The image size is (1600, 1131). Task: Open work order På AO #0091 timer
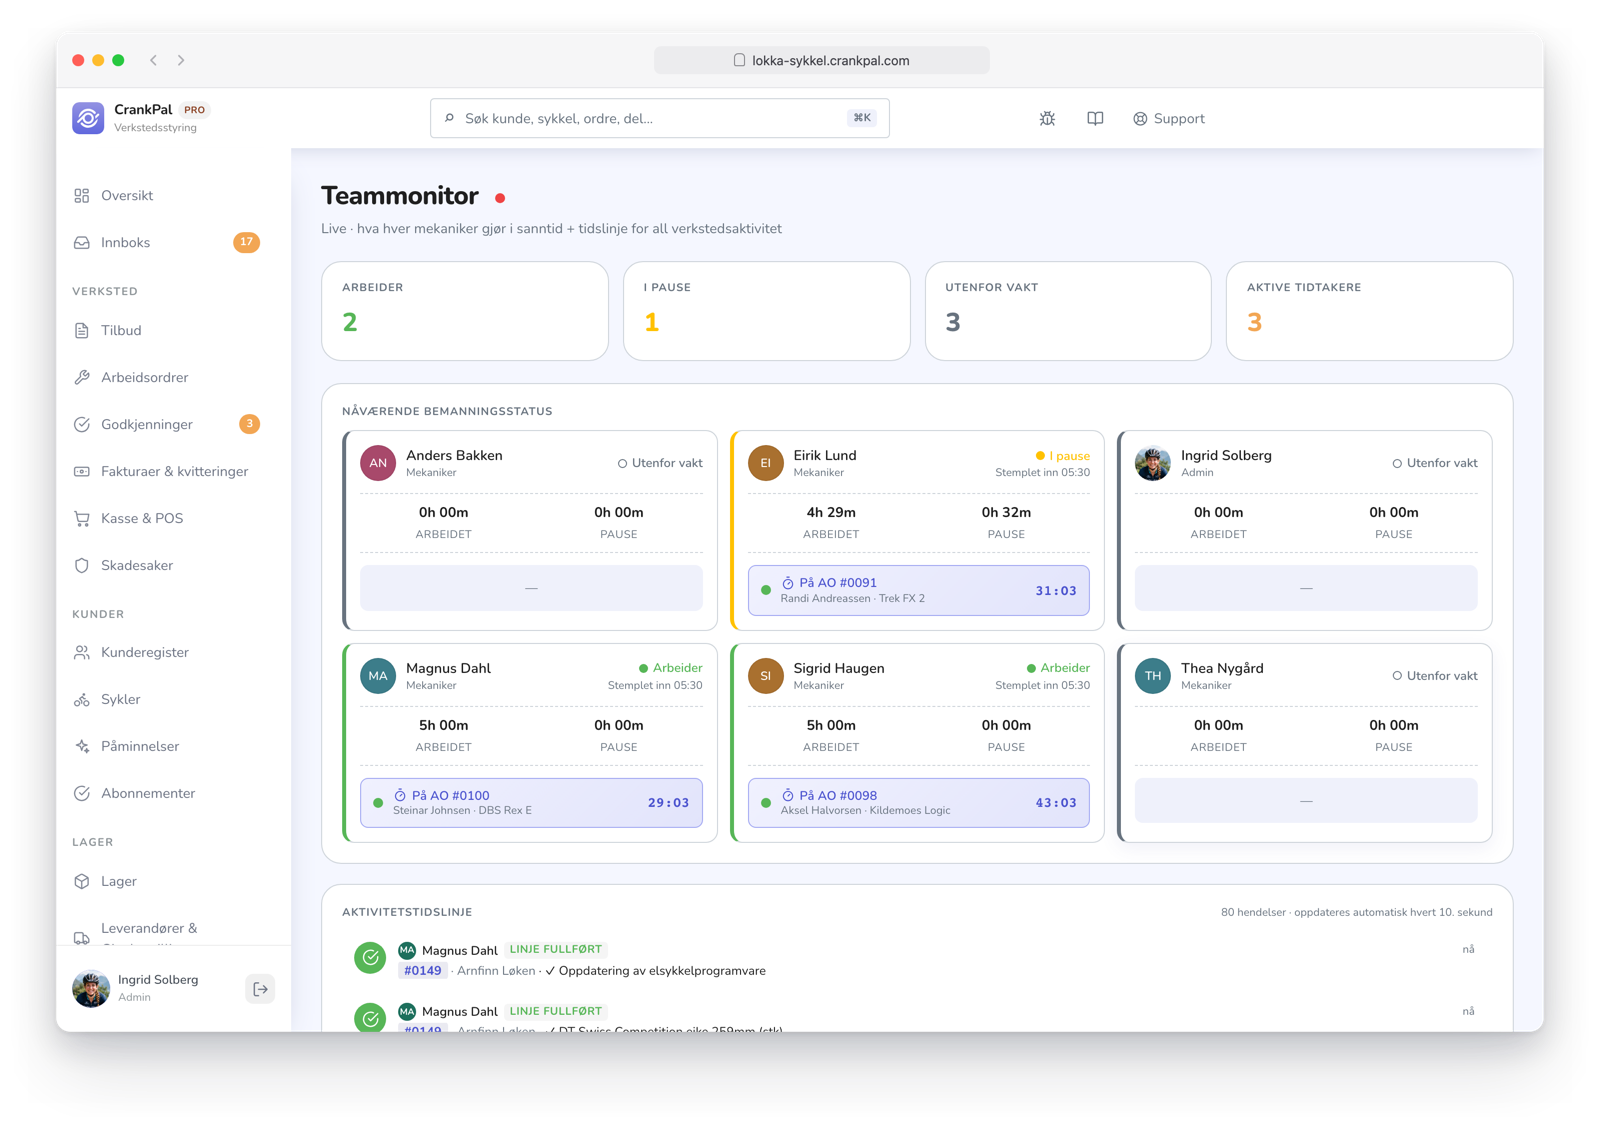click(919, 591)
